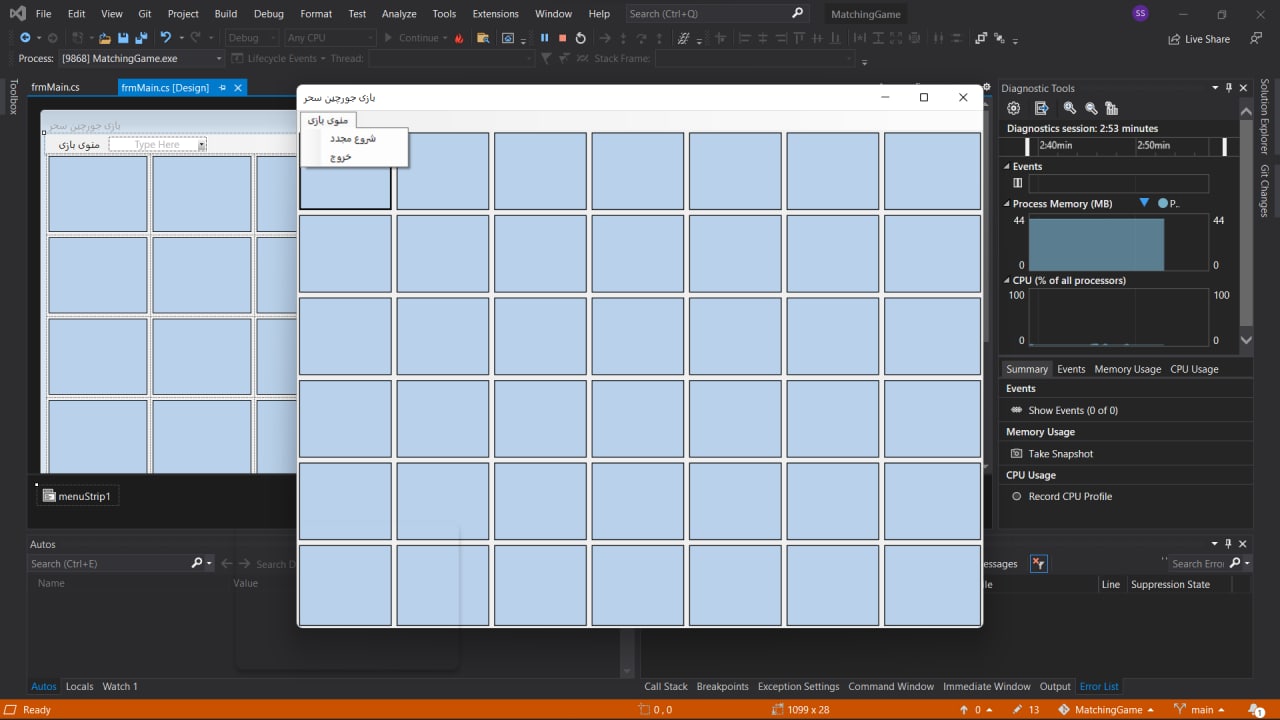
Task: Open the Locals tab
Action: pyautogui.click(x=79, y=687)
